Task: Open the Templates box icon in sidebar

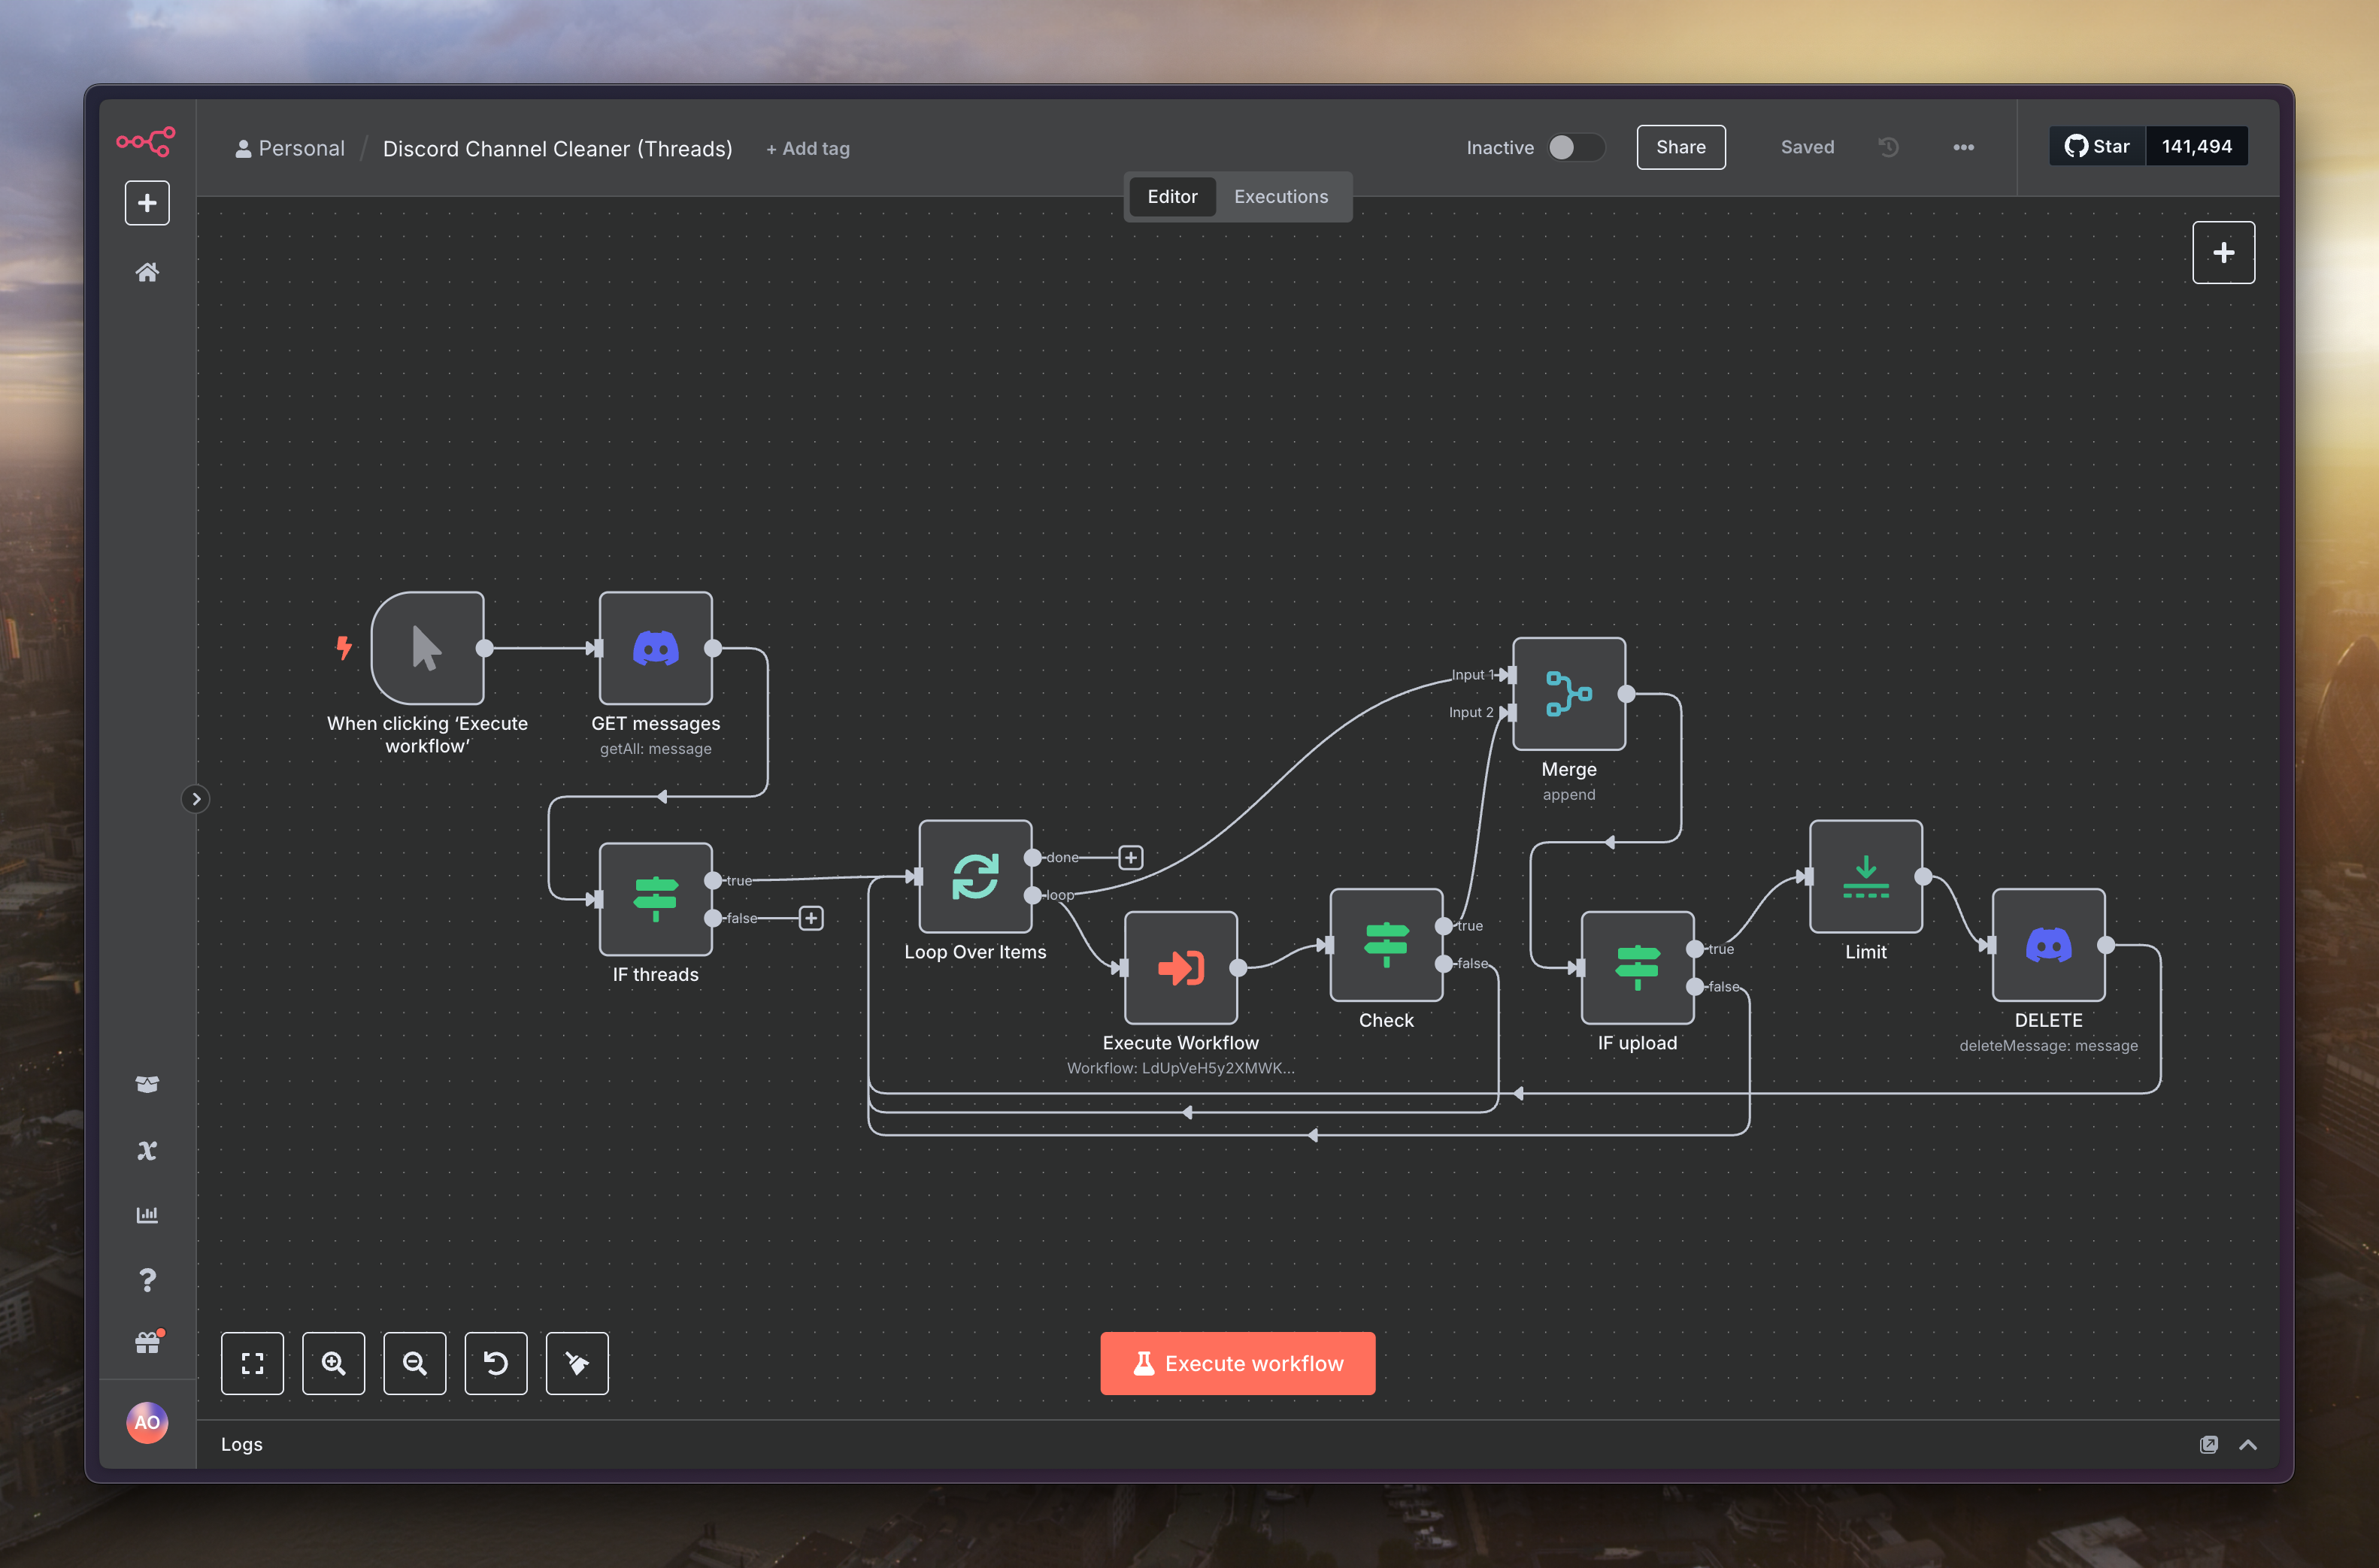Action: 147,1085
